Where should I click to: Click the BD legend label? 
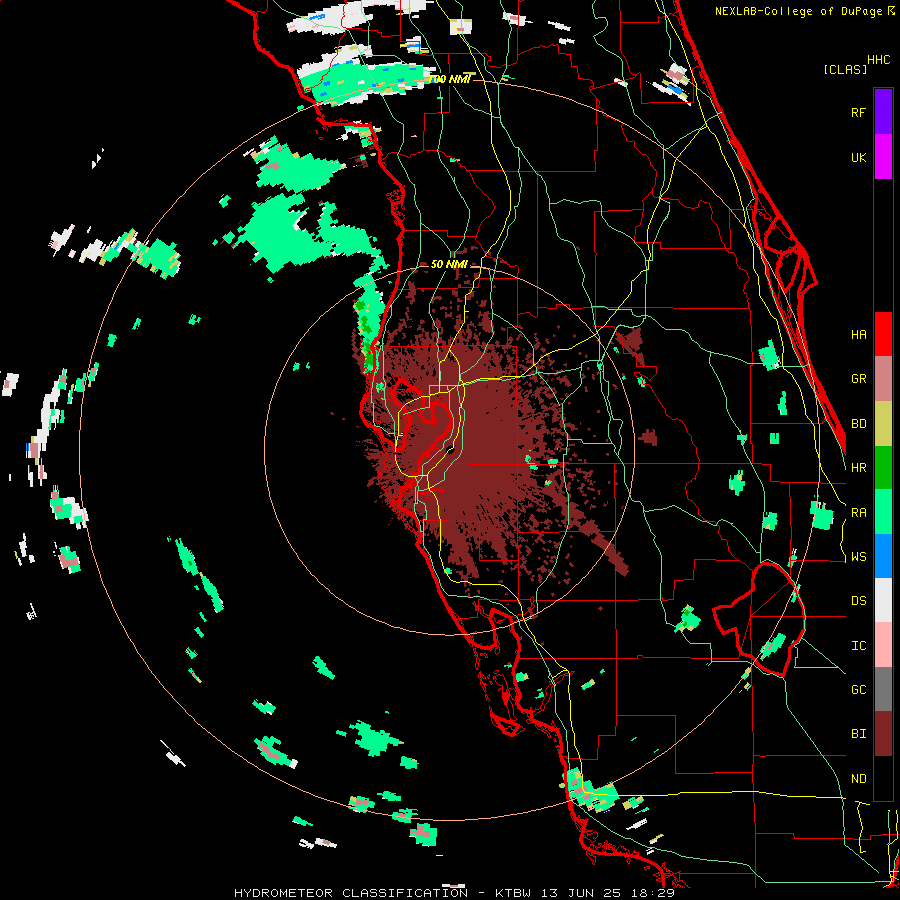click(858, 424)
